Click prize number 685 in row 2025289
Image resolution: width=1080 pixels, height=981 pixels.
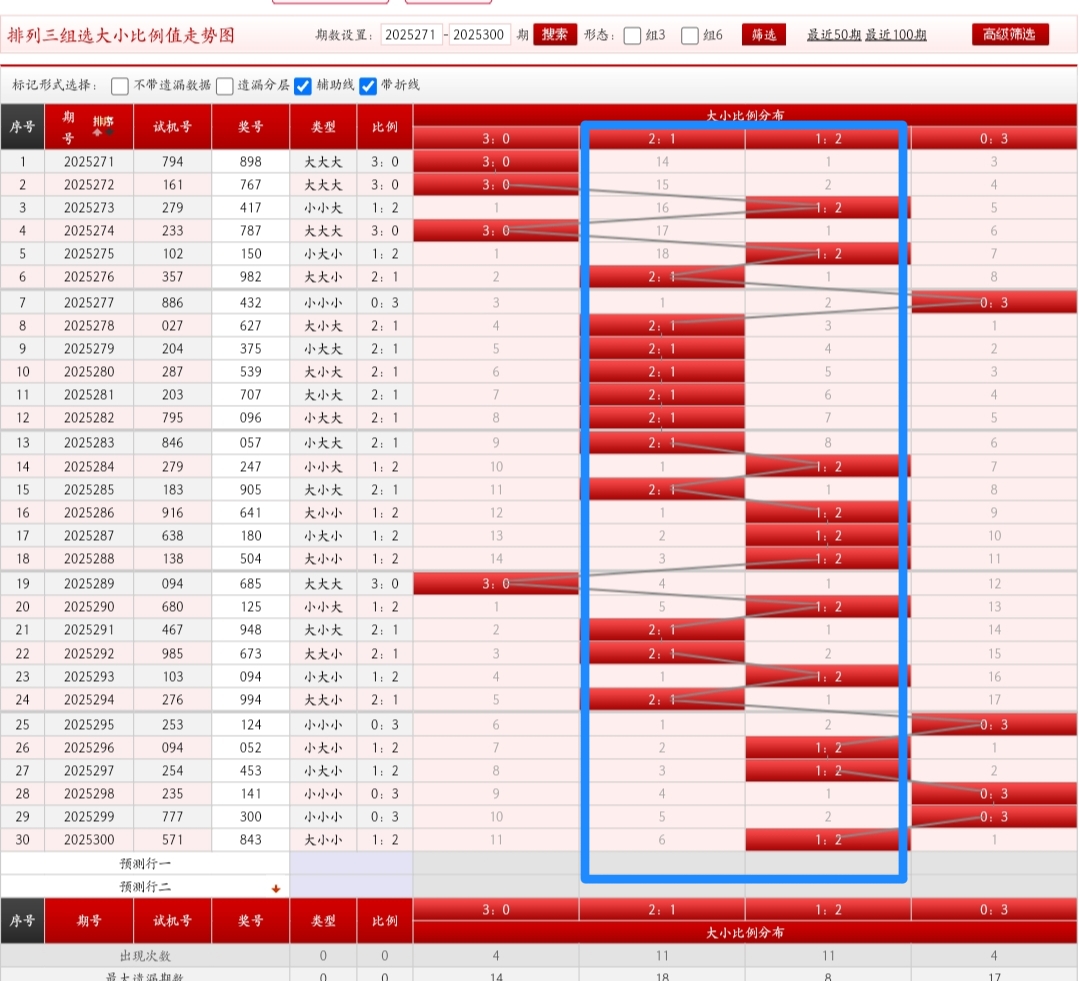point(251,584)
